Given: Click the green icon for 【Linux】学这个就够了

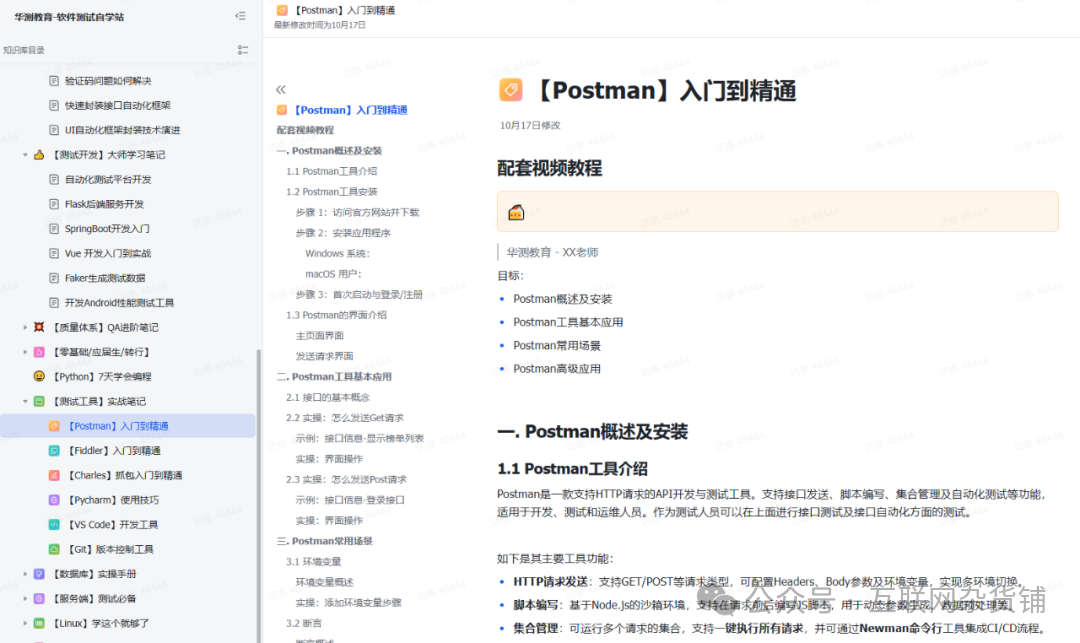Looking at the screenshot, I should pyautogui.click(x=39, y=623).
